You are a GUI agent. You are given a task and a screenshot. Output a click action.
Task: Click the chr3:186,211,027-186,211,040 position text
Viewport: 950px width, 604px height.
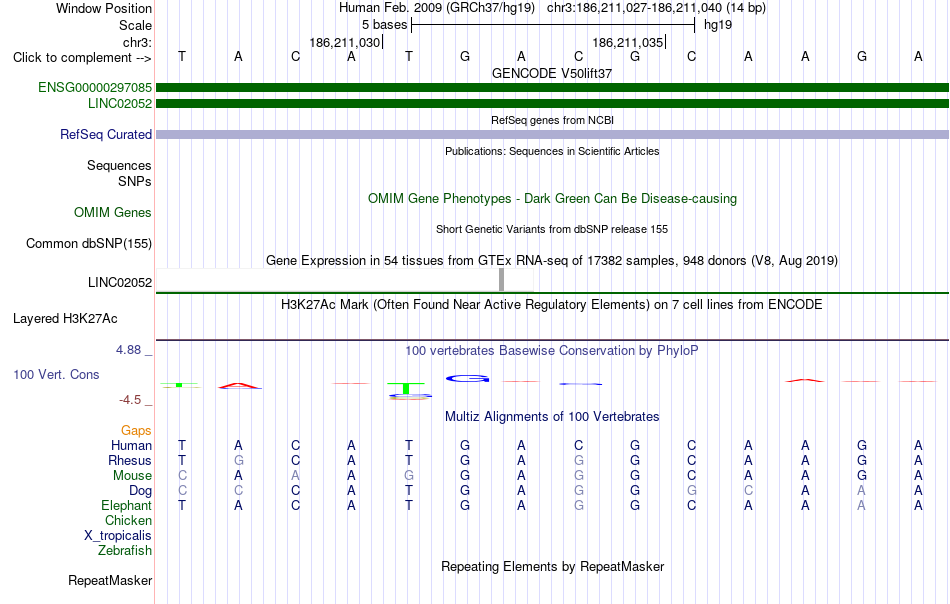click(x=656, y=8)
